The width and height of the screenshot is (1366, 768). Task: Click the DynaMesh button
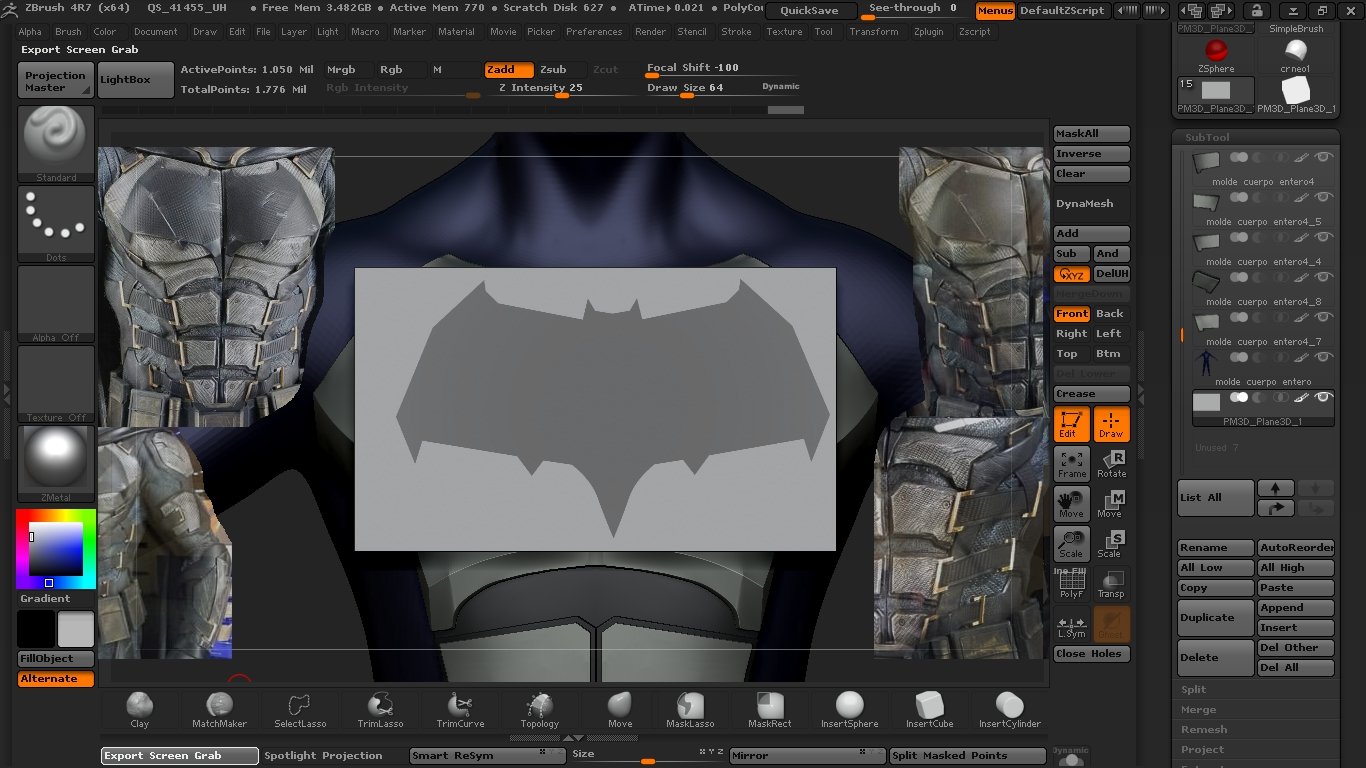pos(1092,204)
